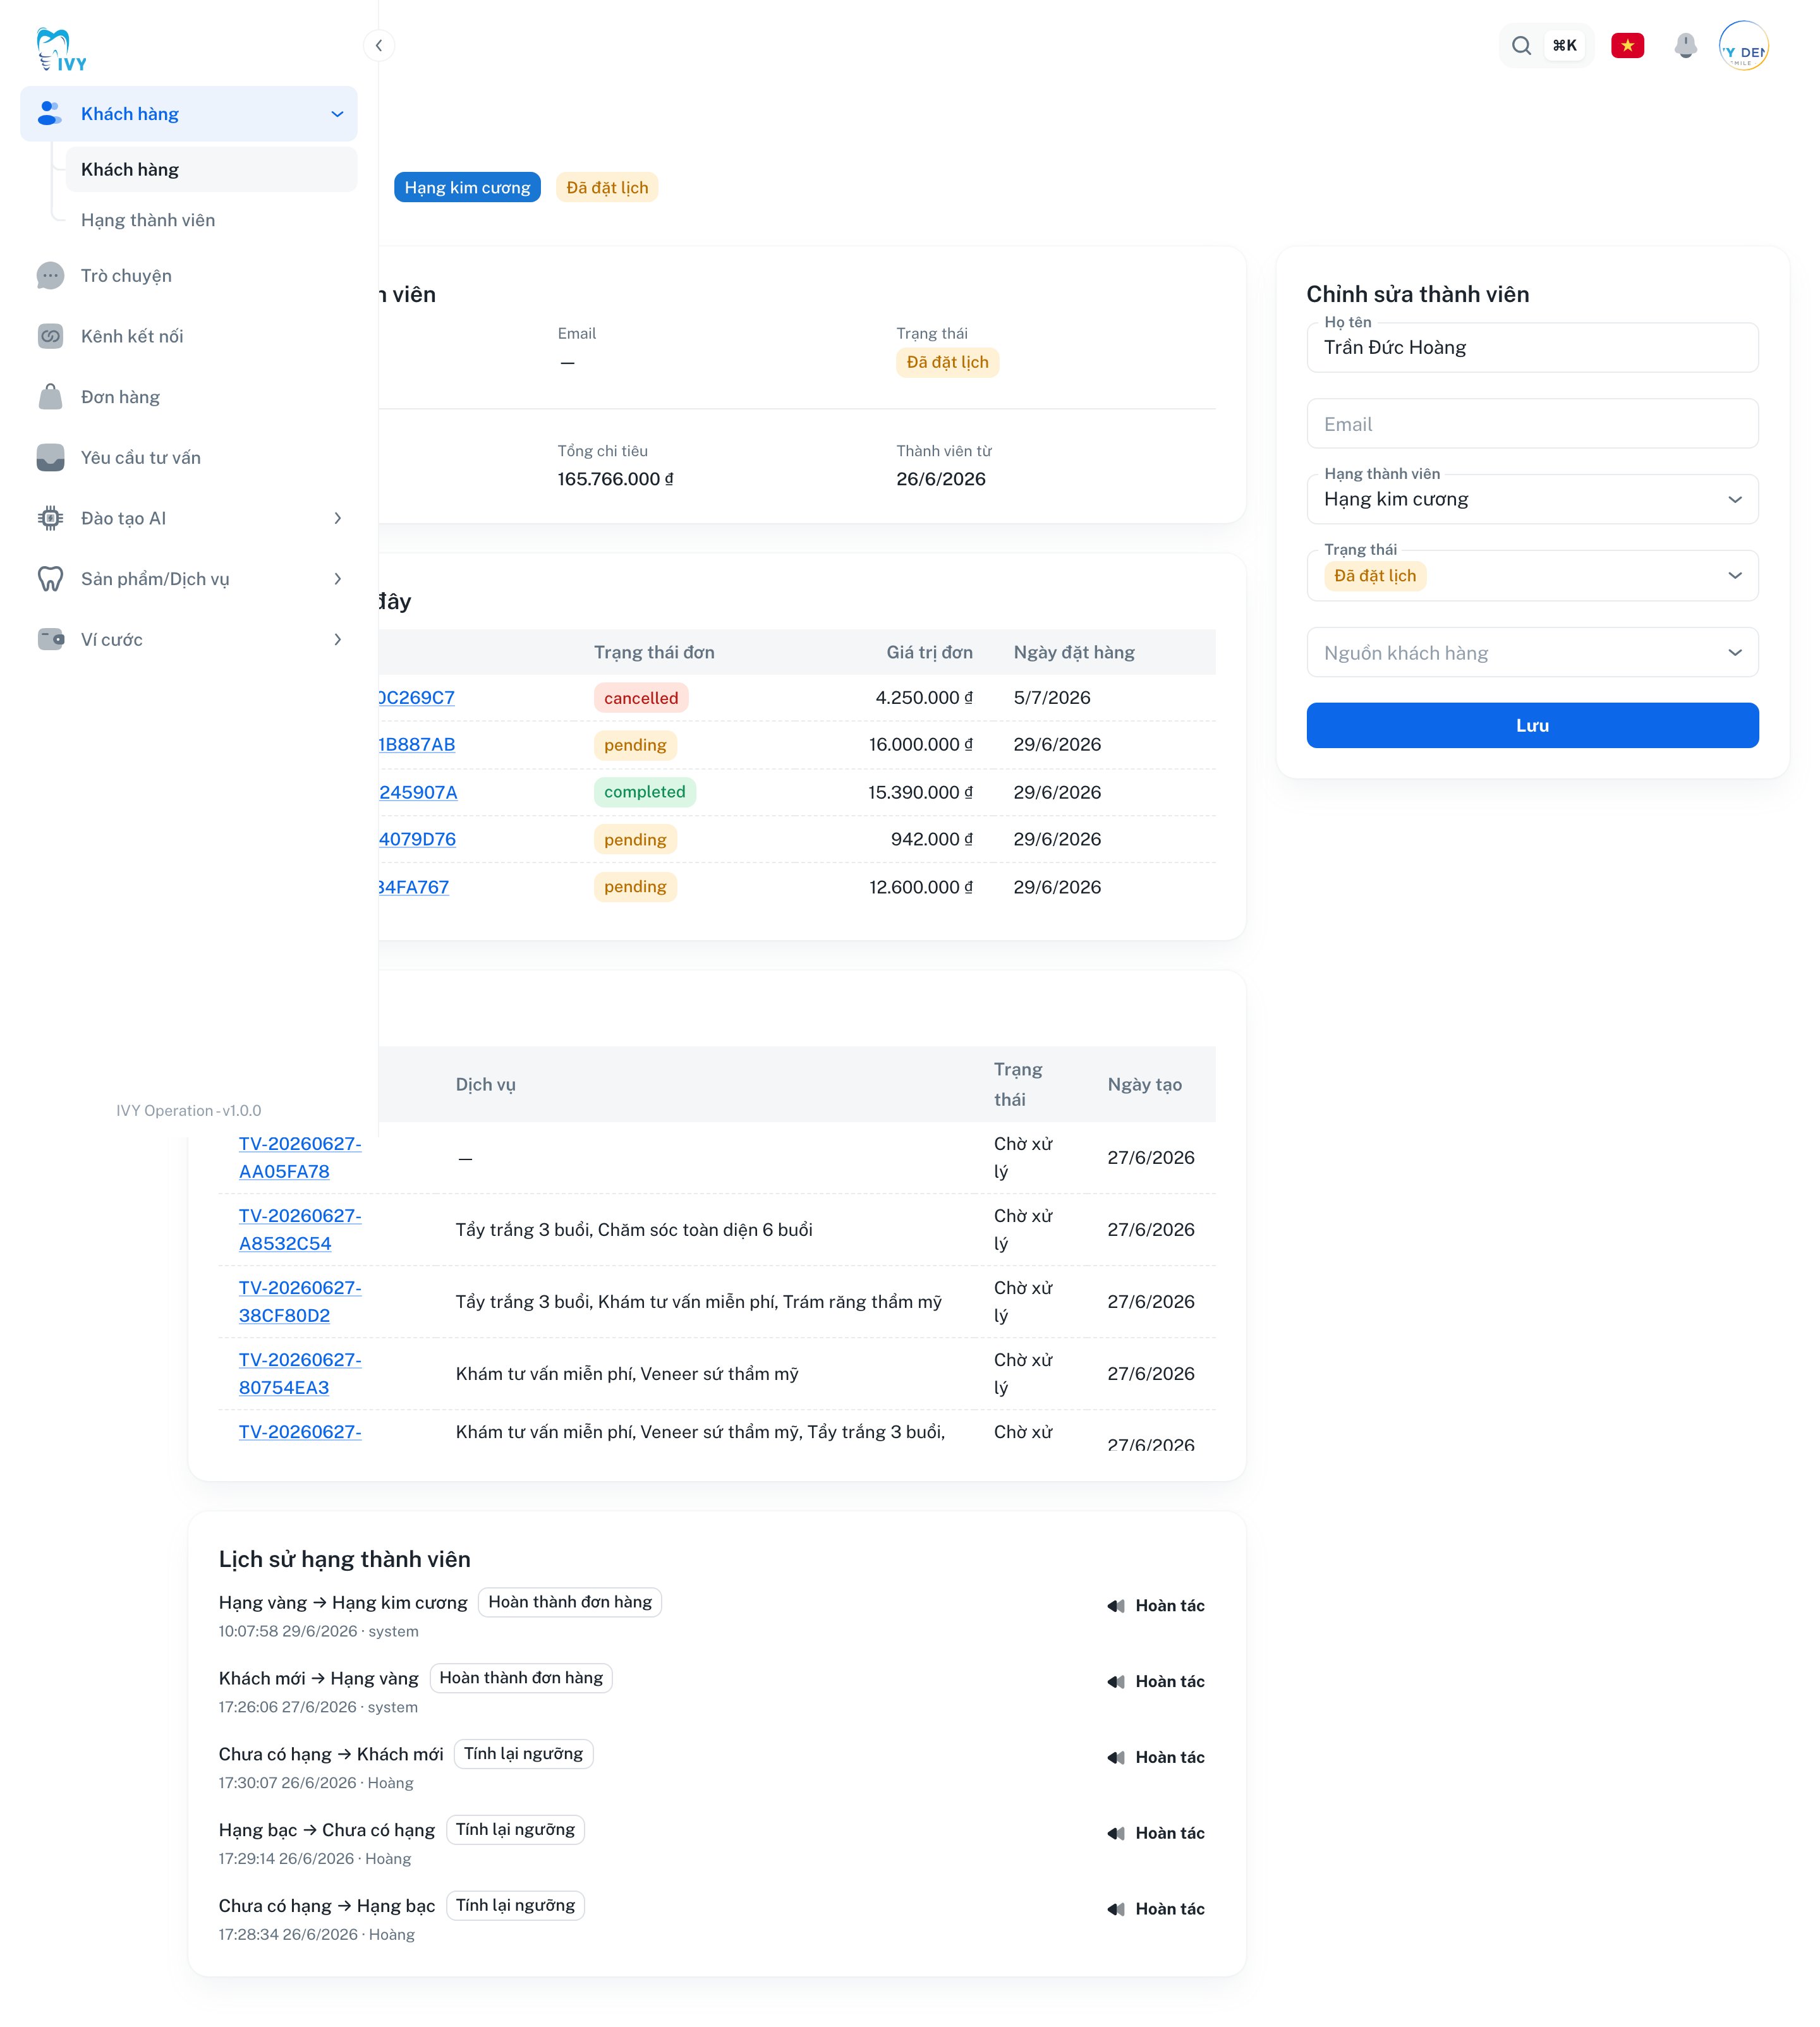Click the Đơn hàng shopping bag icon

(50, 397)
